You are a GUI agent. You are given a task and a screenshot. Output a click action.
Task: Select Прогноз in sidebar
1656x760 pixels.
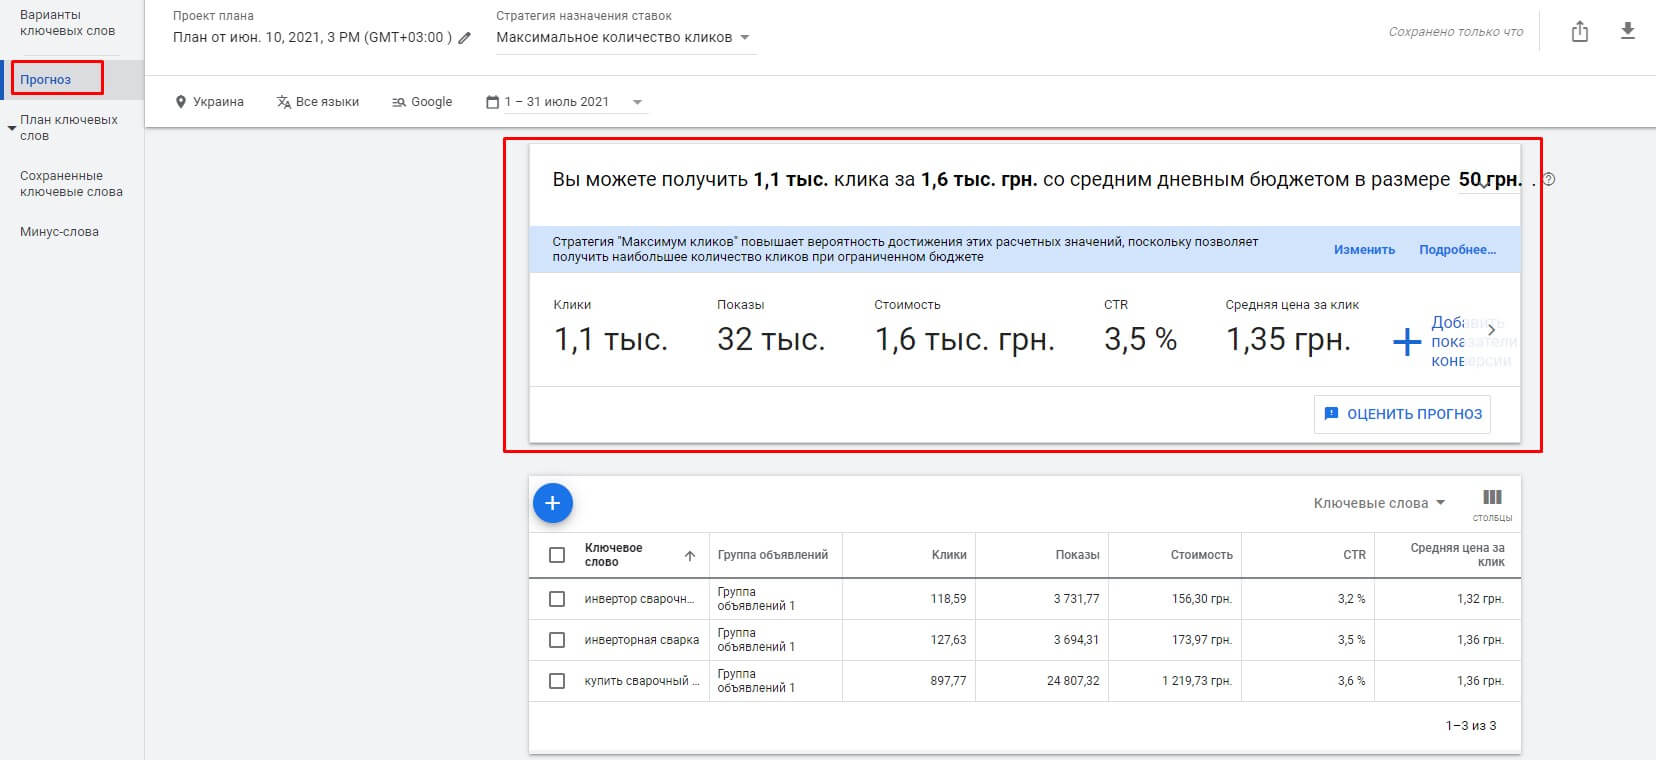46,79
